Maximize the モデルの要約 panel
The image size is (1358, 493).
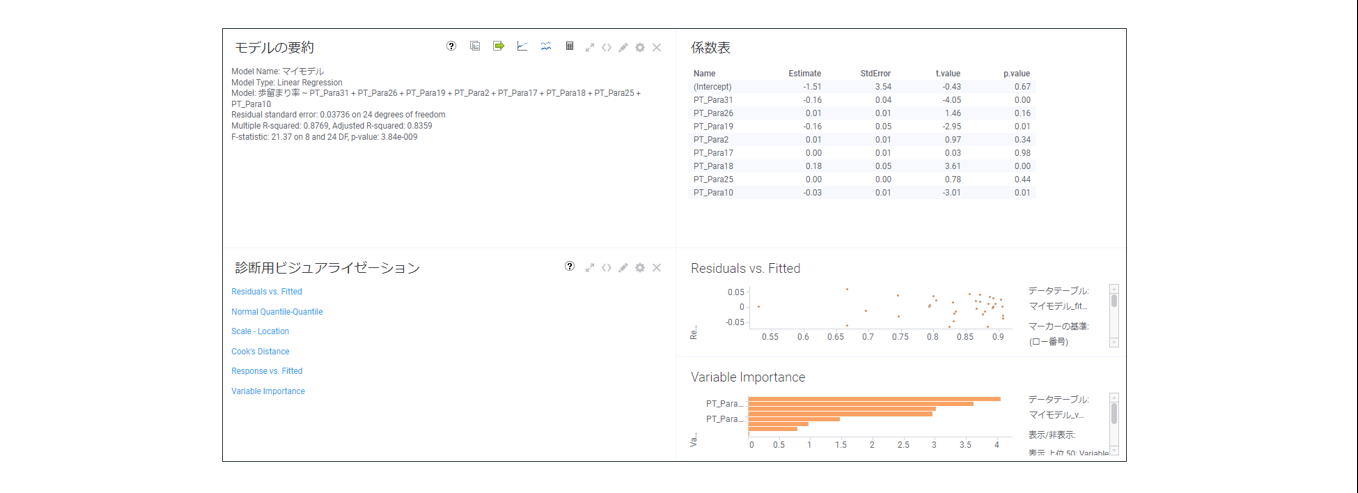590,47
